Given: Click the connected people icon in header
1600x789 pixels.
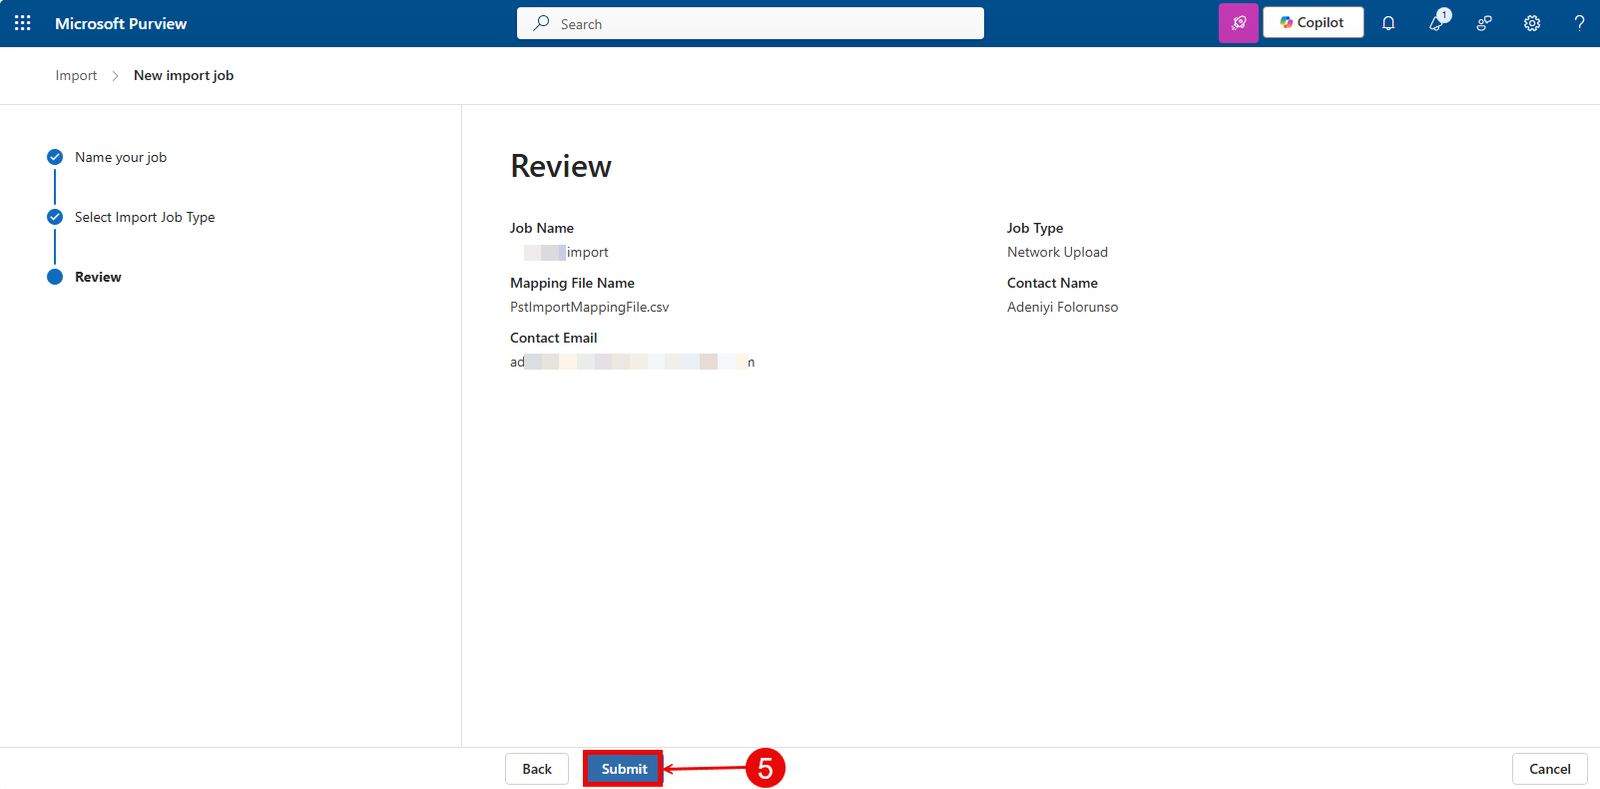Looking at the screenshot, I should point(1484,23).
